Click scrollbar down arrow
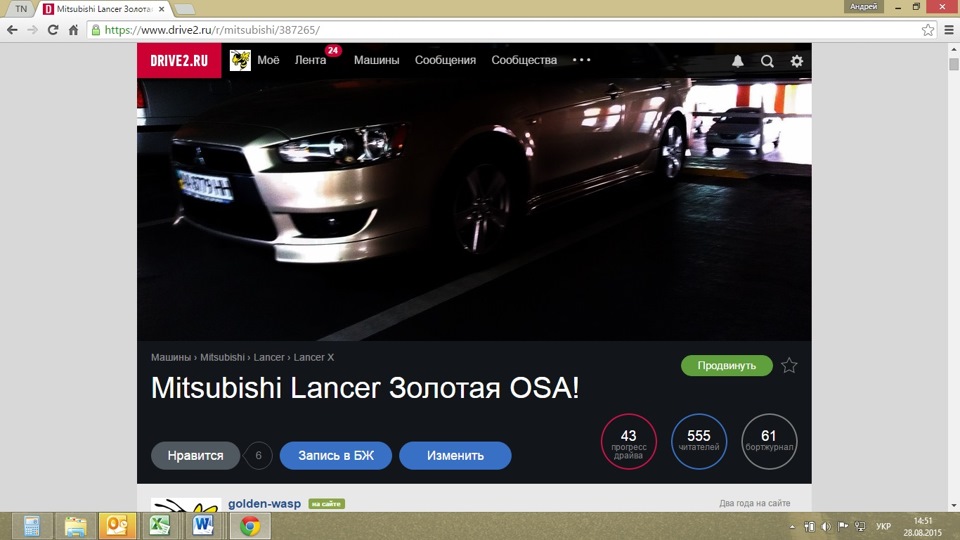This screenshot has width=960, height=540. [x=953, y=506]
